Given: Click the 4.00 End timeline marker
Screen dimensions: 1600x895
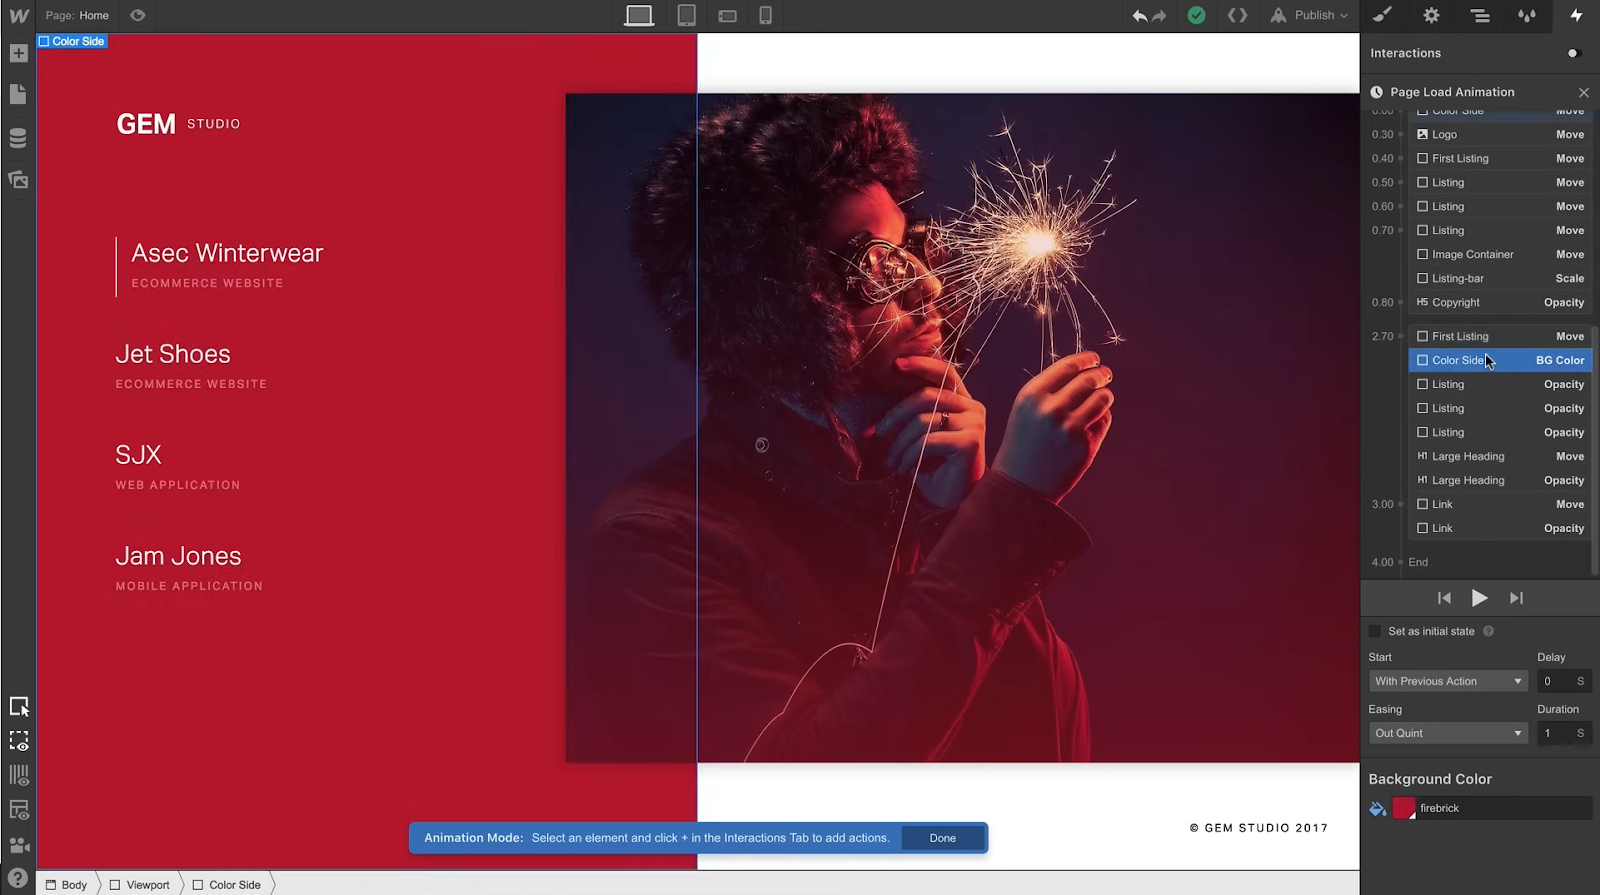Looking at the screenshot, I should click(1400, 562).
